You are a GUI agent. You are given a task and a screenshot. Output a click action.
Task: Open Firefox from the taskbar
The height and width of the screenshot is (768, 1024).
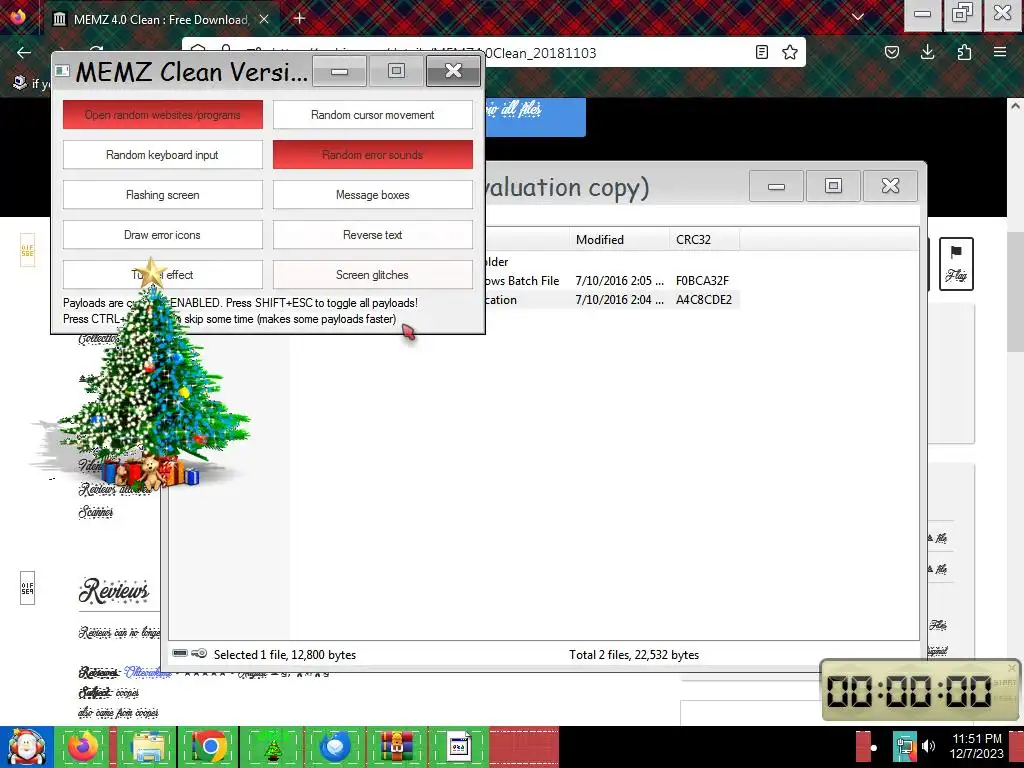(84, 747)
